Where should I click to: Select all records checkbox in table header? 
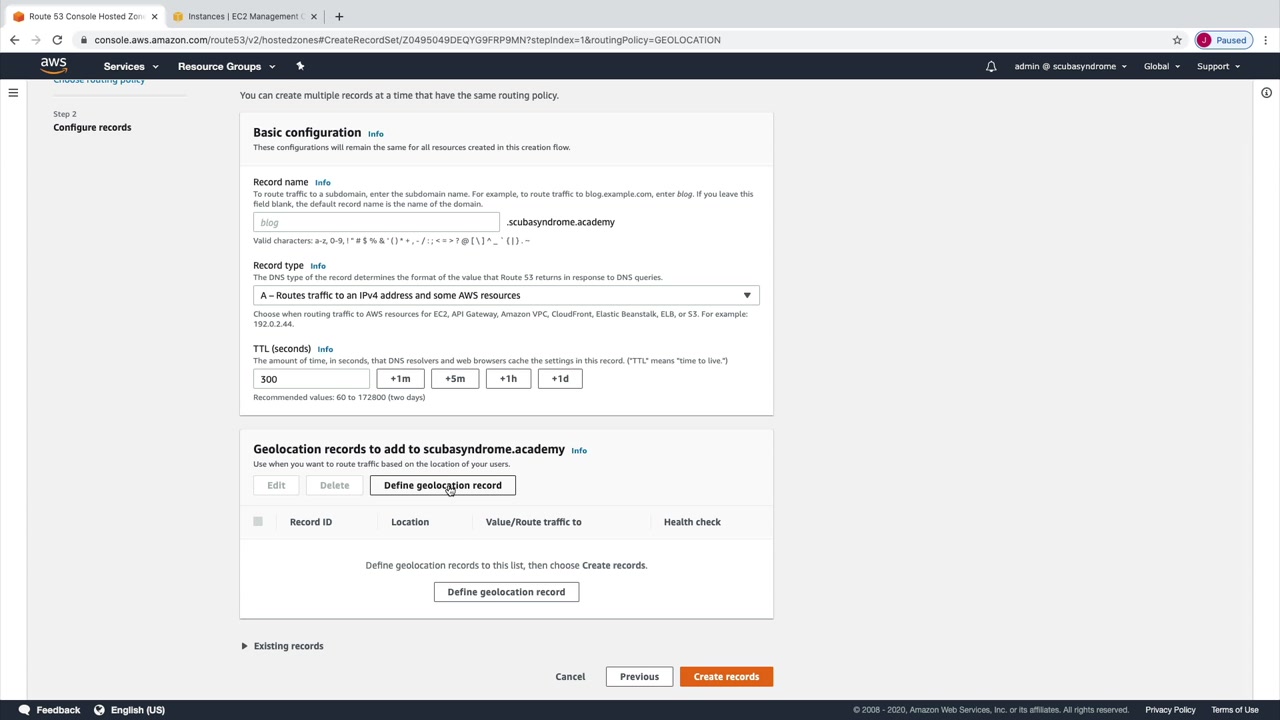point(258,522)
